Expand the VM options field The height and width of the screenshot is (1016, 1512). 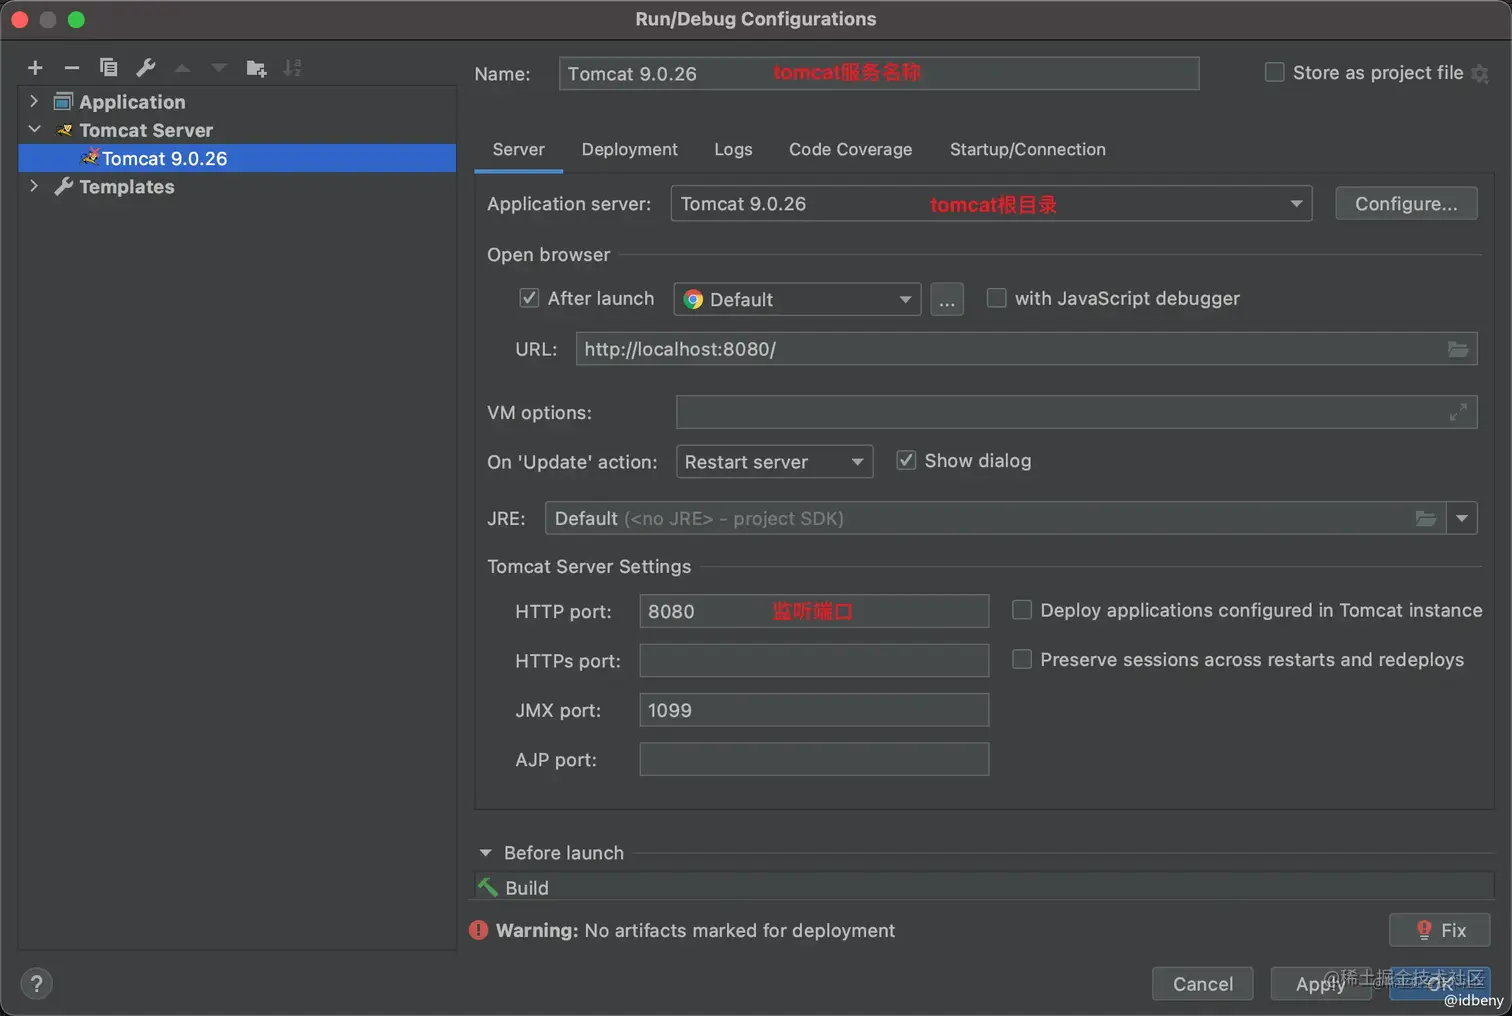pos(1458,412)
